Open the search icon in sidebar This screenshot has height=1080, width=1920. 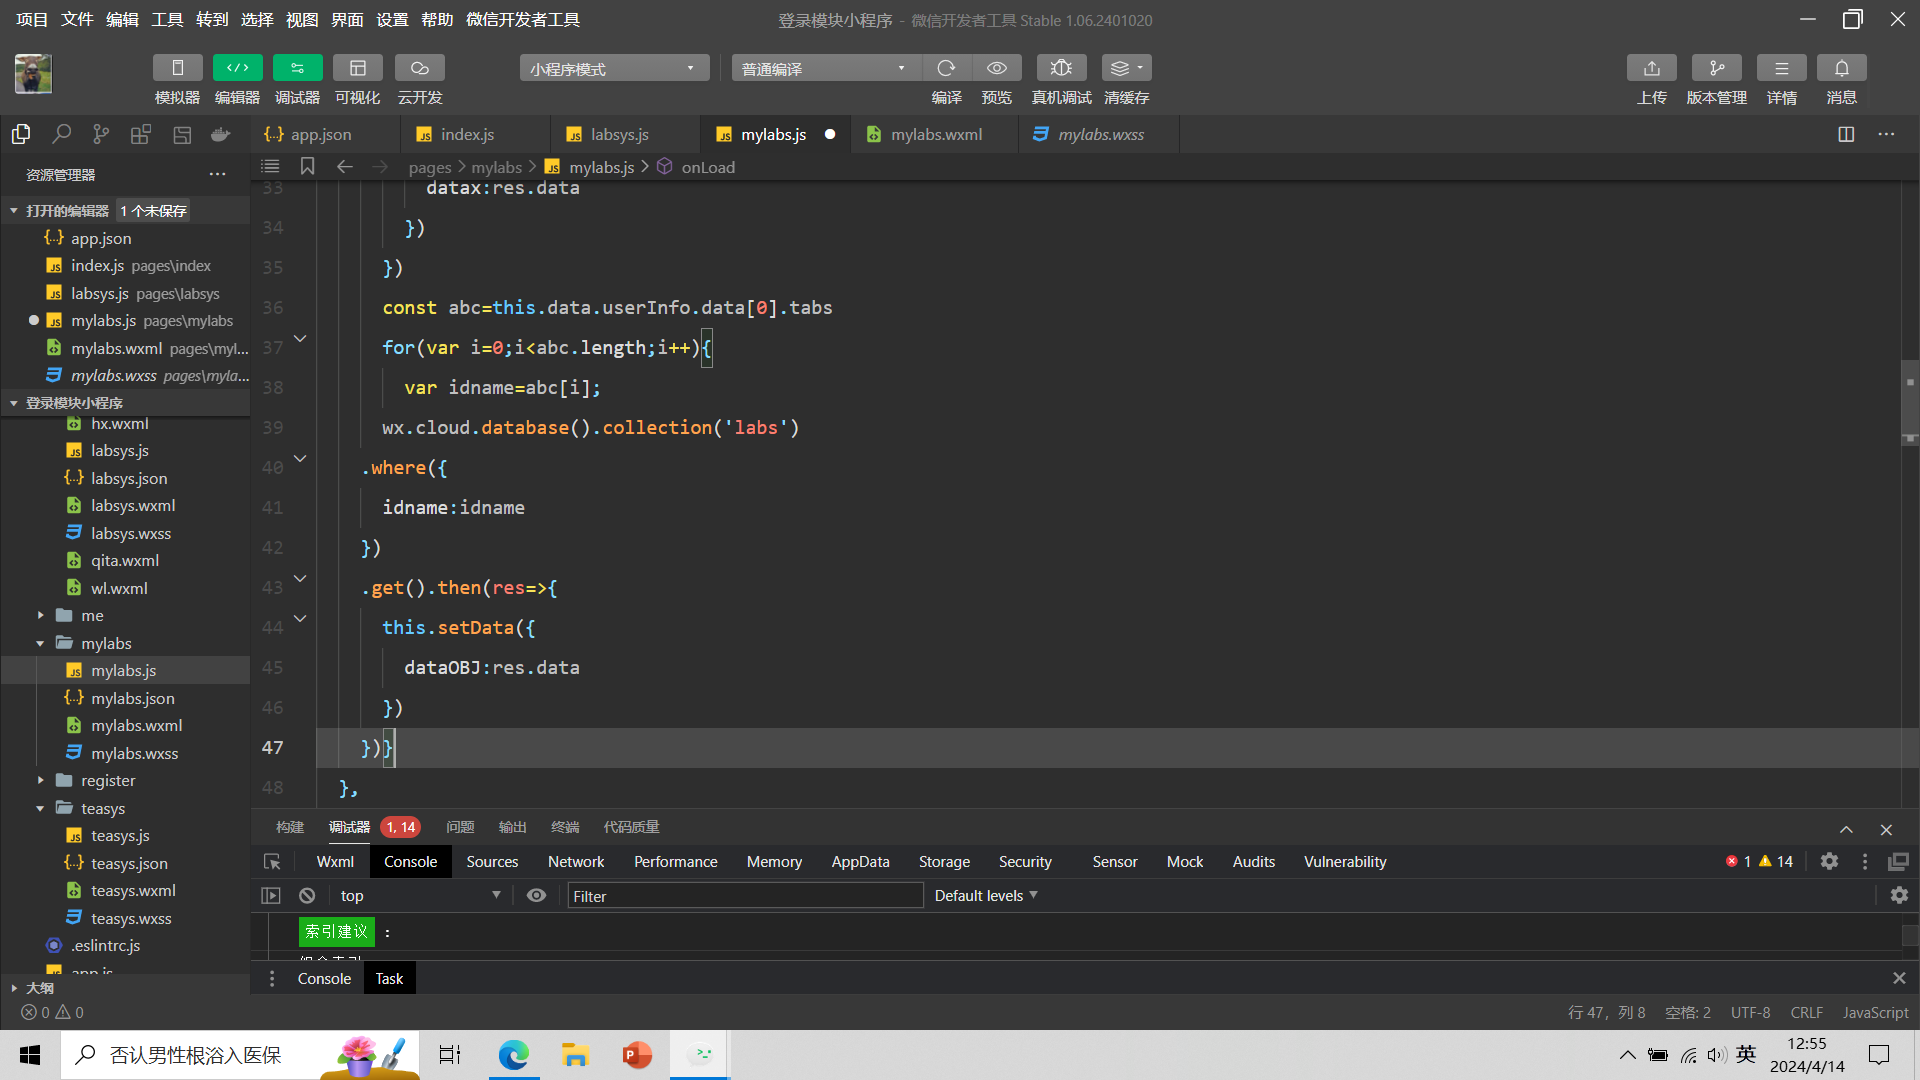[62, 134]
